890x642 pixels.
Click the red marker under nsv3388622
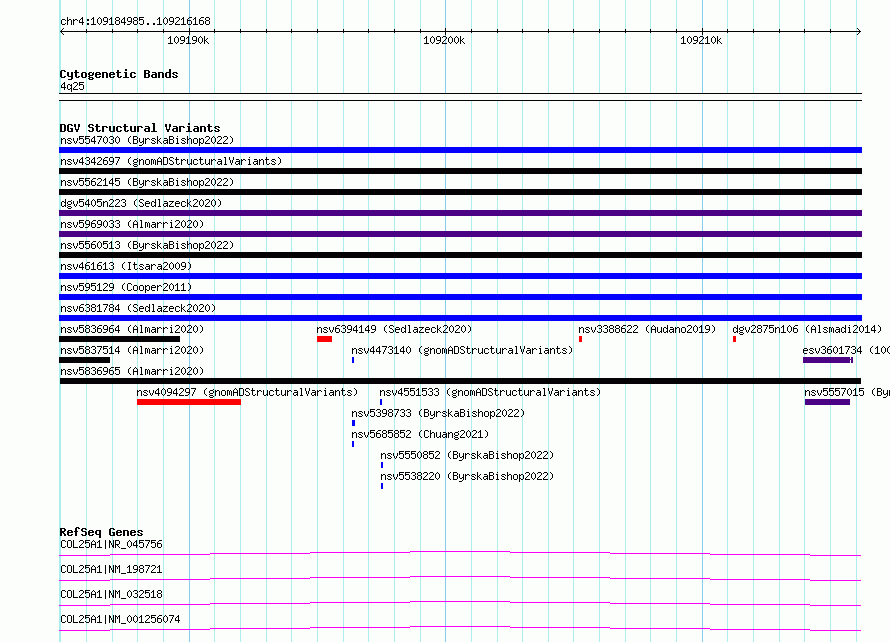(x=580, y=339)
